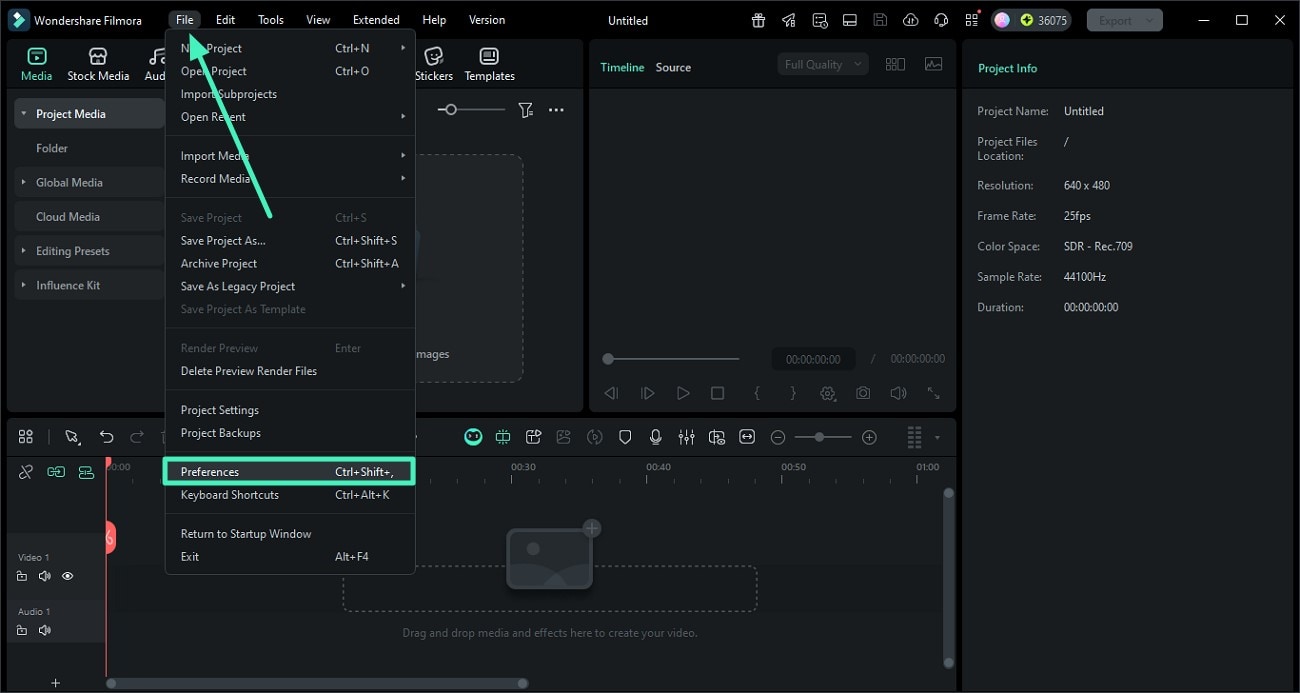The width and height of the screenshot is (1300, 693).
Task: Click the Undo arrow in timeline toolbar
Action: point(106,437)
